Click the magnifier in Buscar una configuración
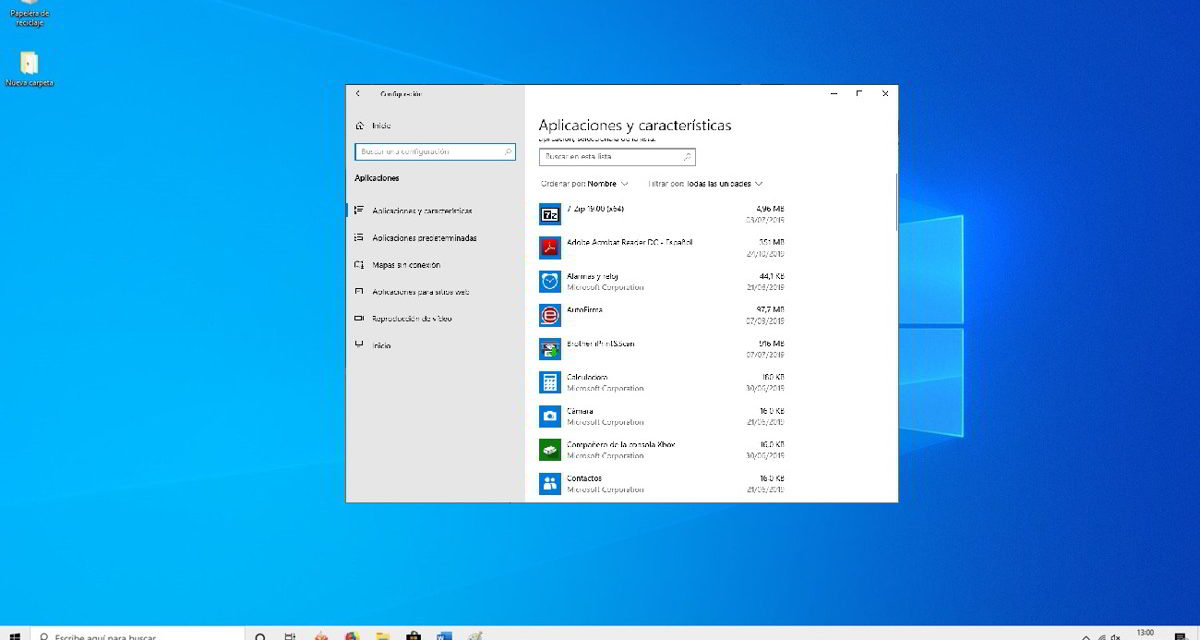The width and height of the screenshot is (1200, 640). [507, 152]
